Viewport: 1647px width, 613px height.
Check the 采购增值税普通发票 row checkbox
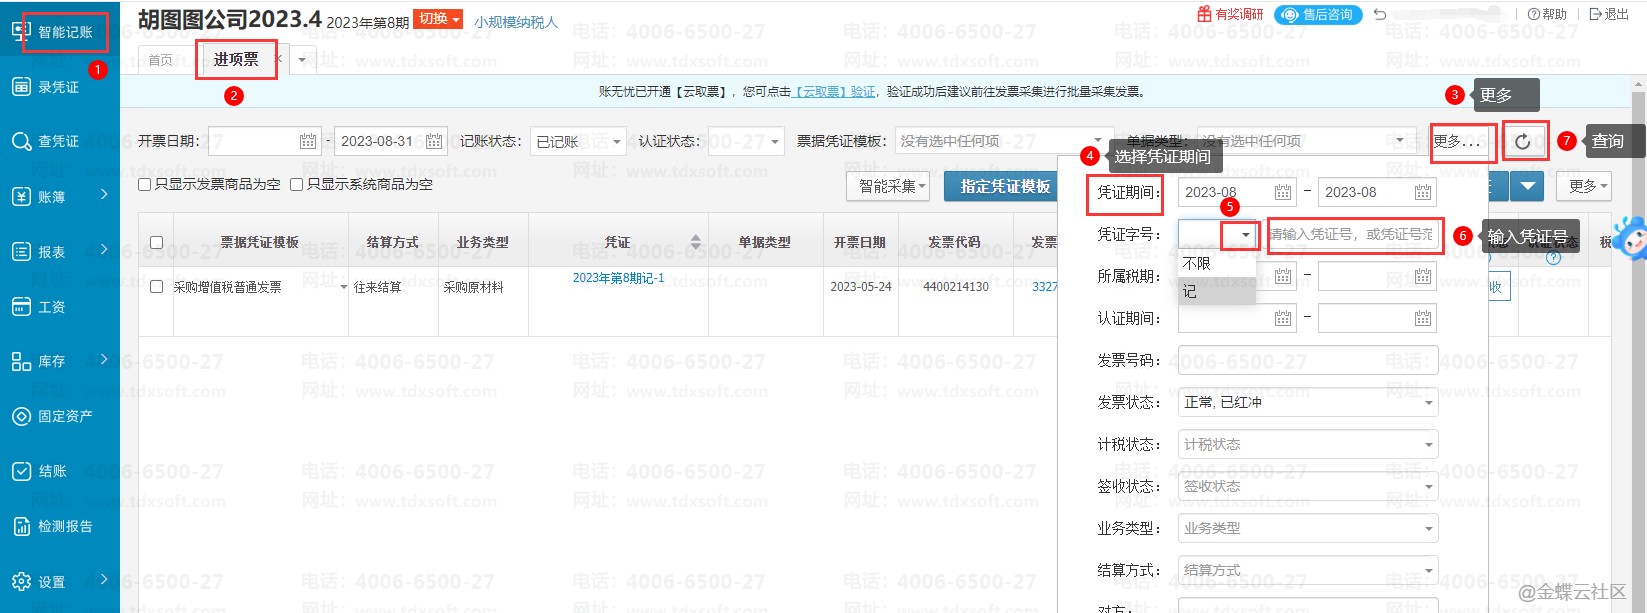(x=156, y=287)
